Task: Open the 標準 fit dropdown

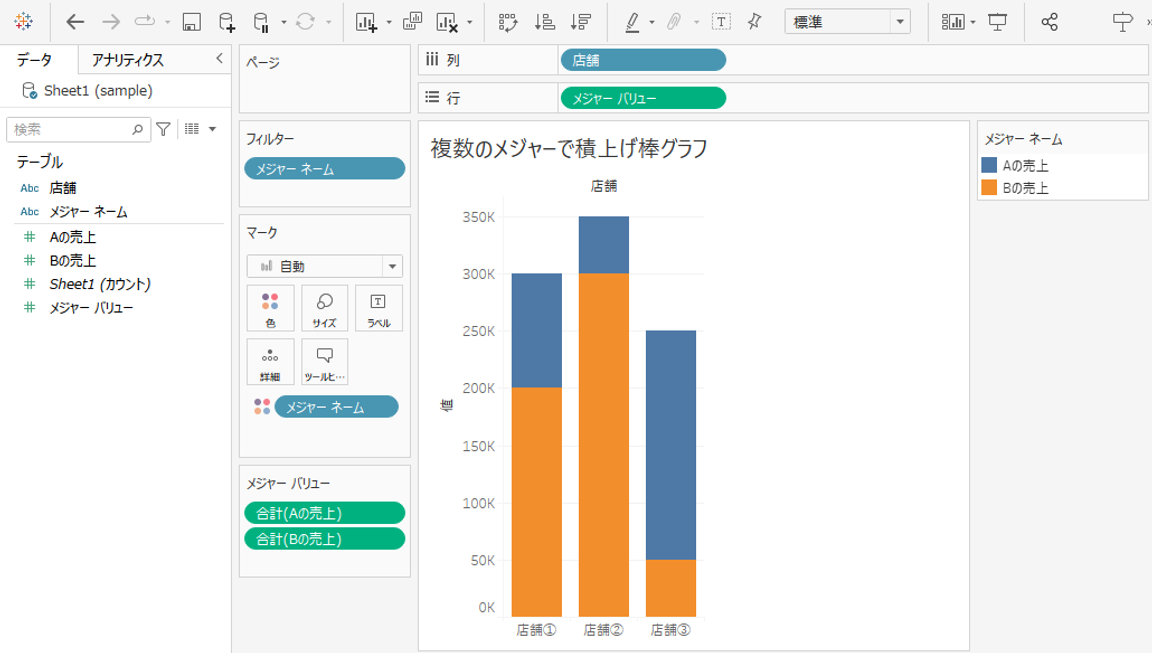Action: [x=847, y=22]
